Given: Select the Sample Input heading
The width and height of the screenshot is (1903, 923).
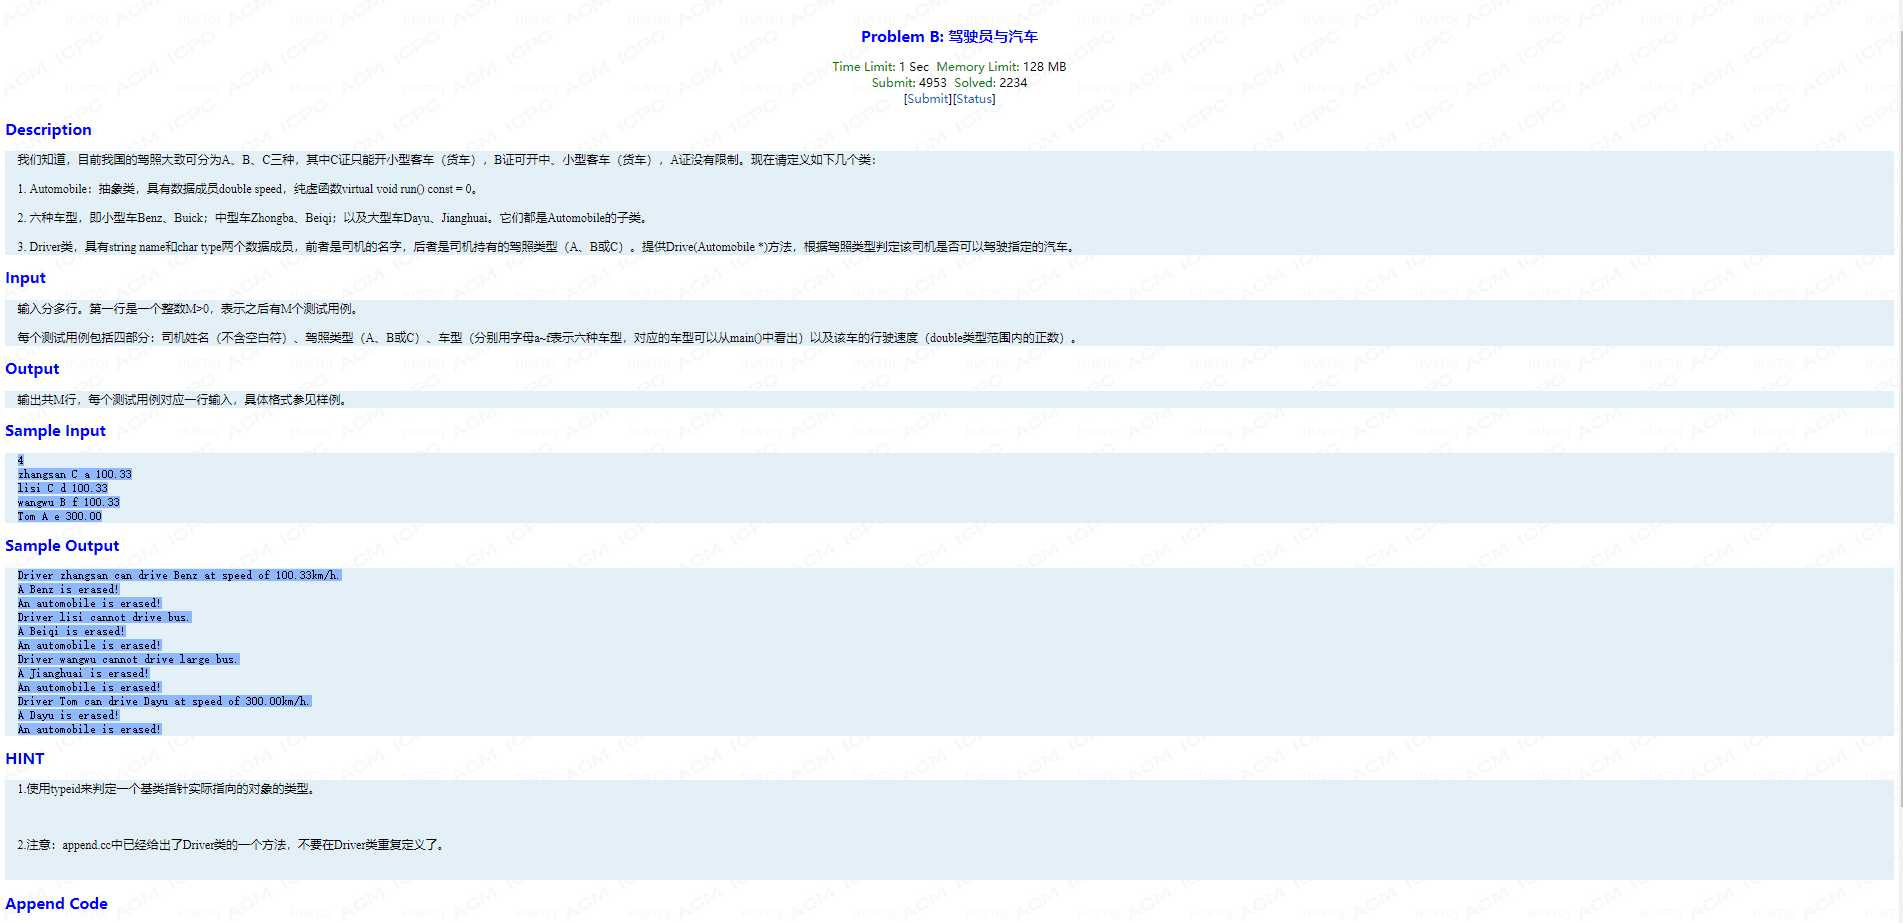Looking at the screenshot, I should pos(55,431).
